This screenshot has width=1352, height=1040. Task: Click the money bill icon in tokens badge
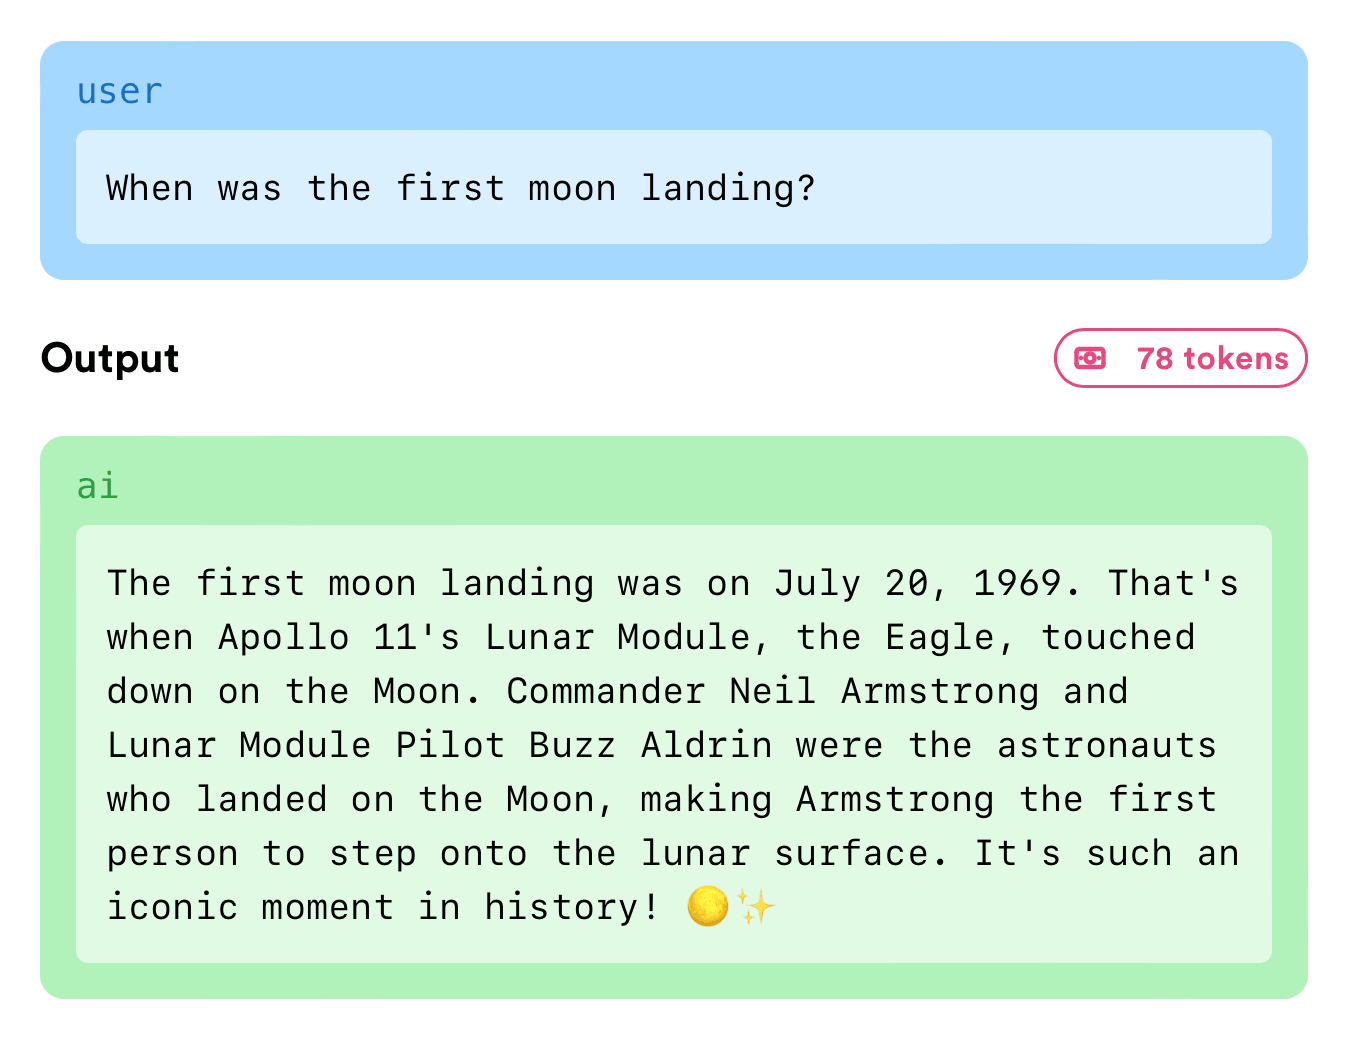pos(1089,358)
